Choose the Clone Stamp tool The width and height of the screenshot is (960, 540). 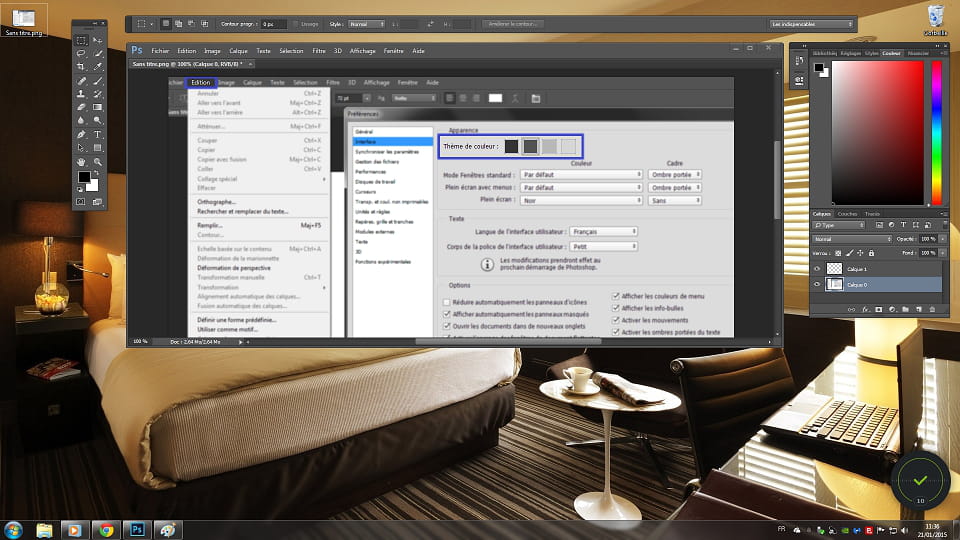tap(82, 94)
